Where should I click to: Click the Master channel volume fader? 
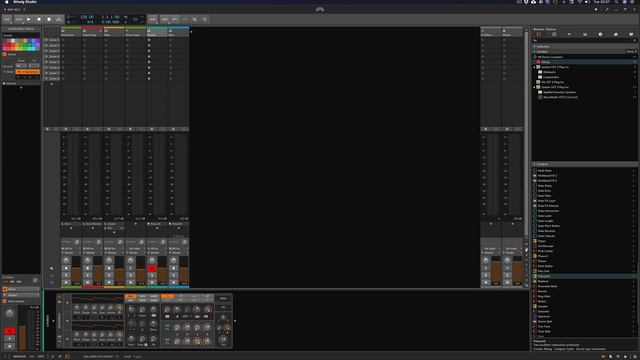(x=517, y=270)
